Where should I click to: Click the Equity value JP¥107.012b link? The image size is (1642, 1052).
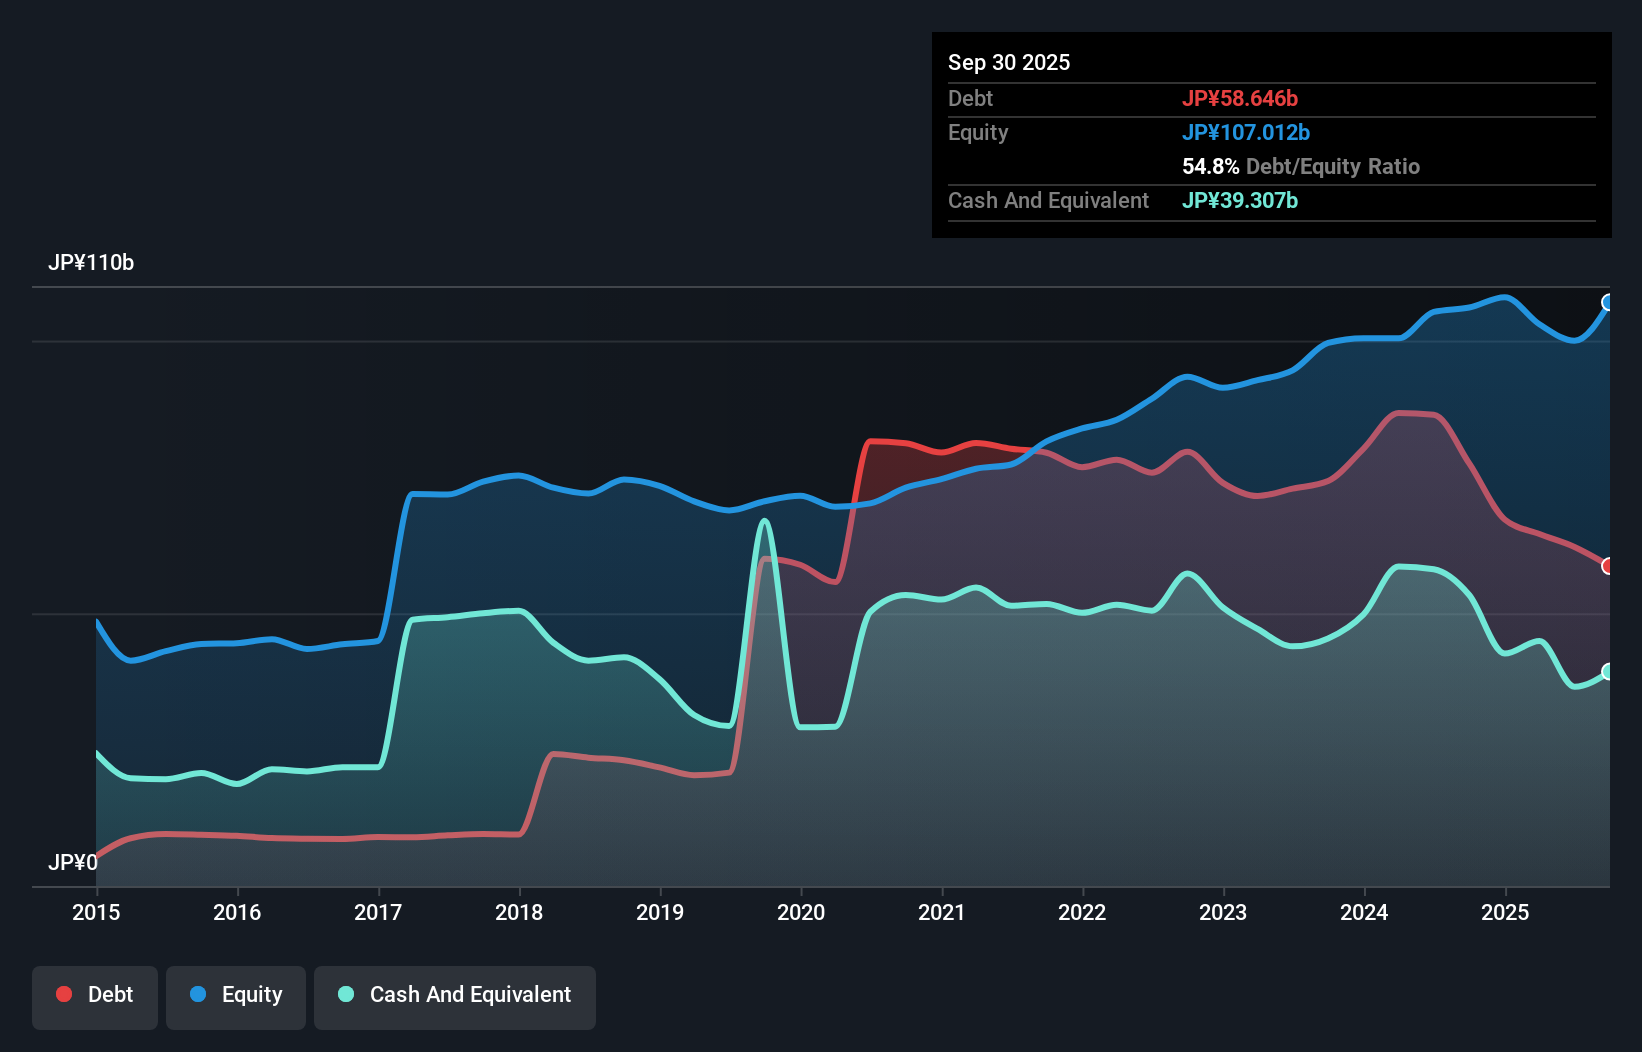(1247, 132)
